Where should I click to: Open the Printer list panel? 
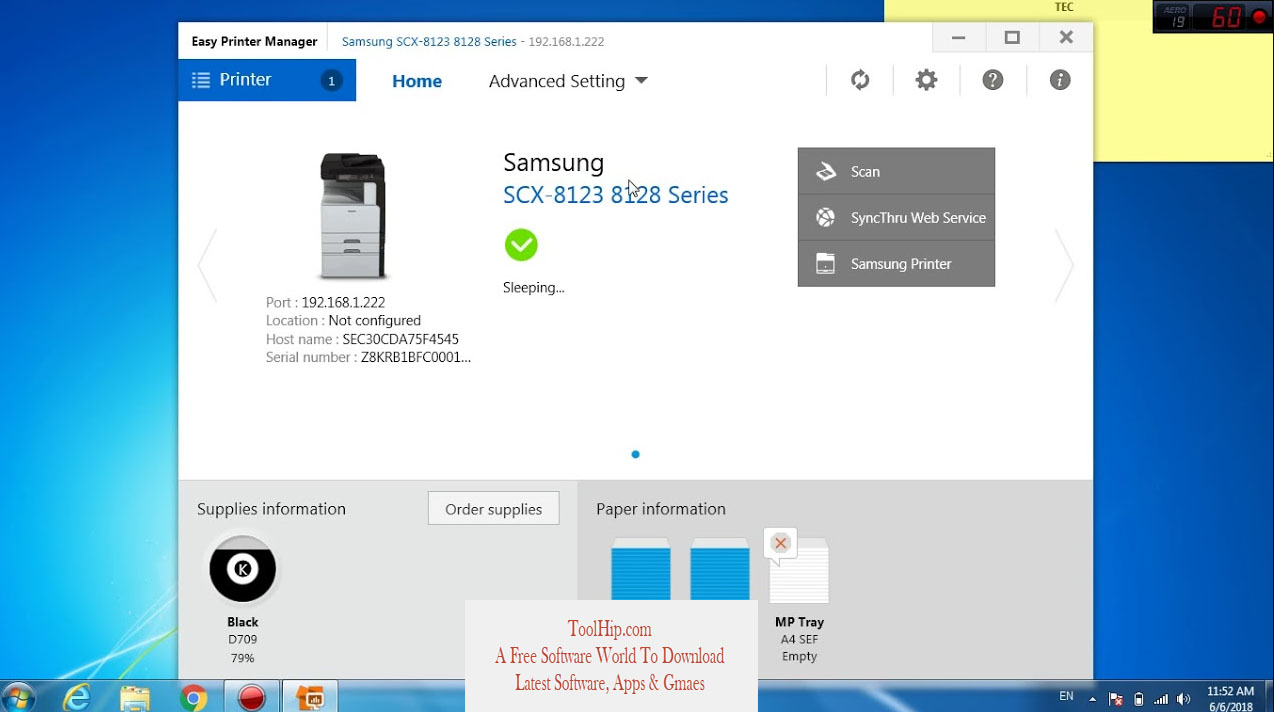pyautogui.click(x=267, y=80)
